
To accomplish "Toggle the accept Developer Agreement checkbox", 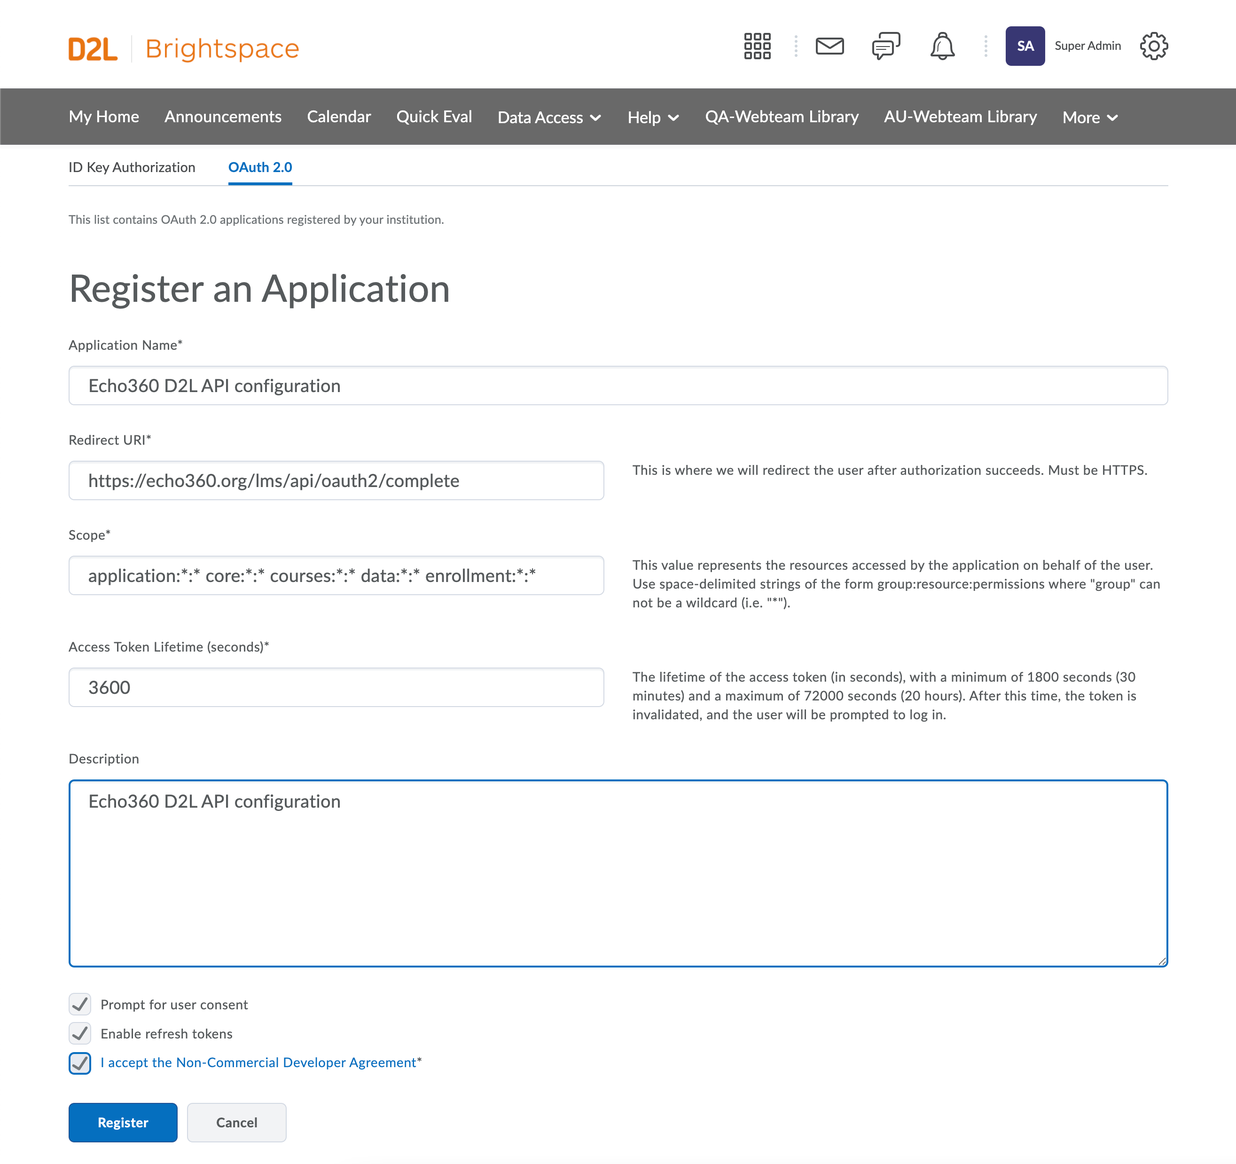I will [80, 1063].
